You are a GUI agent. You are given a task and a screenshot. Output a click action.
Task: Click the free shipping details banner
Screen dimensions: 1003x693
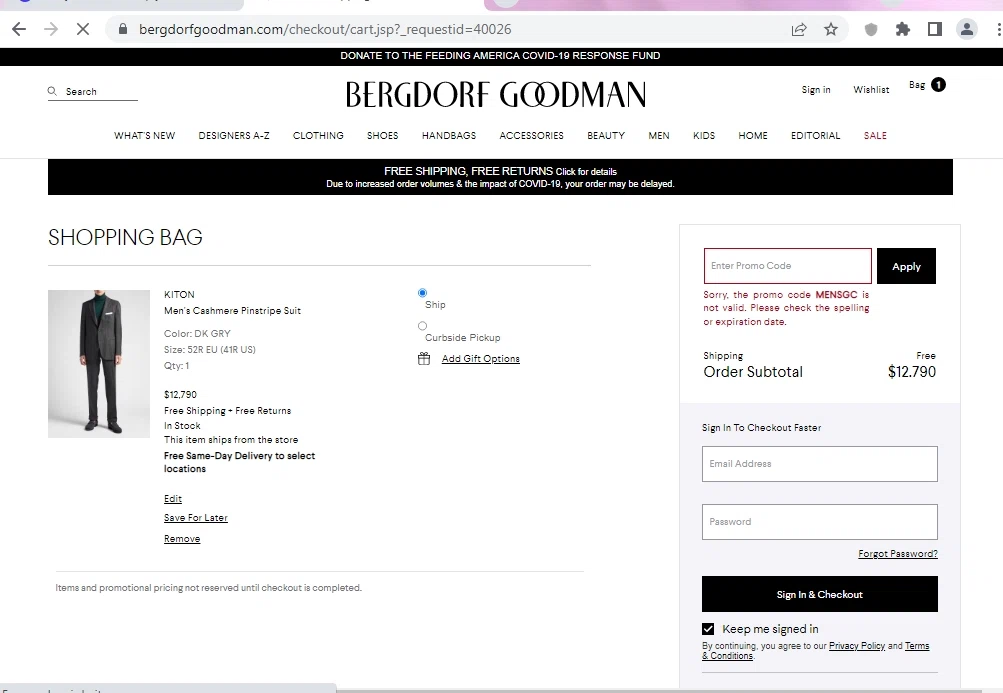tap(500, 177)
